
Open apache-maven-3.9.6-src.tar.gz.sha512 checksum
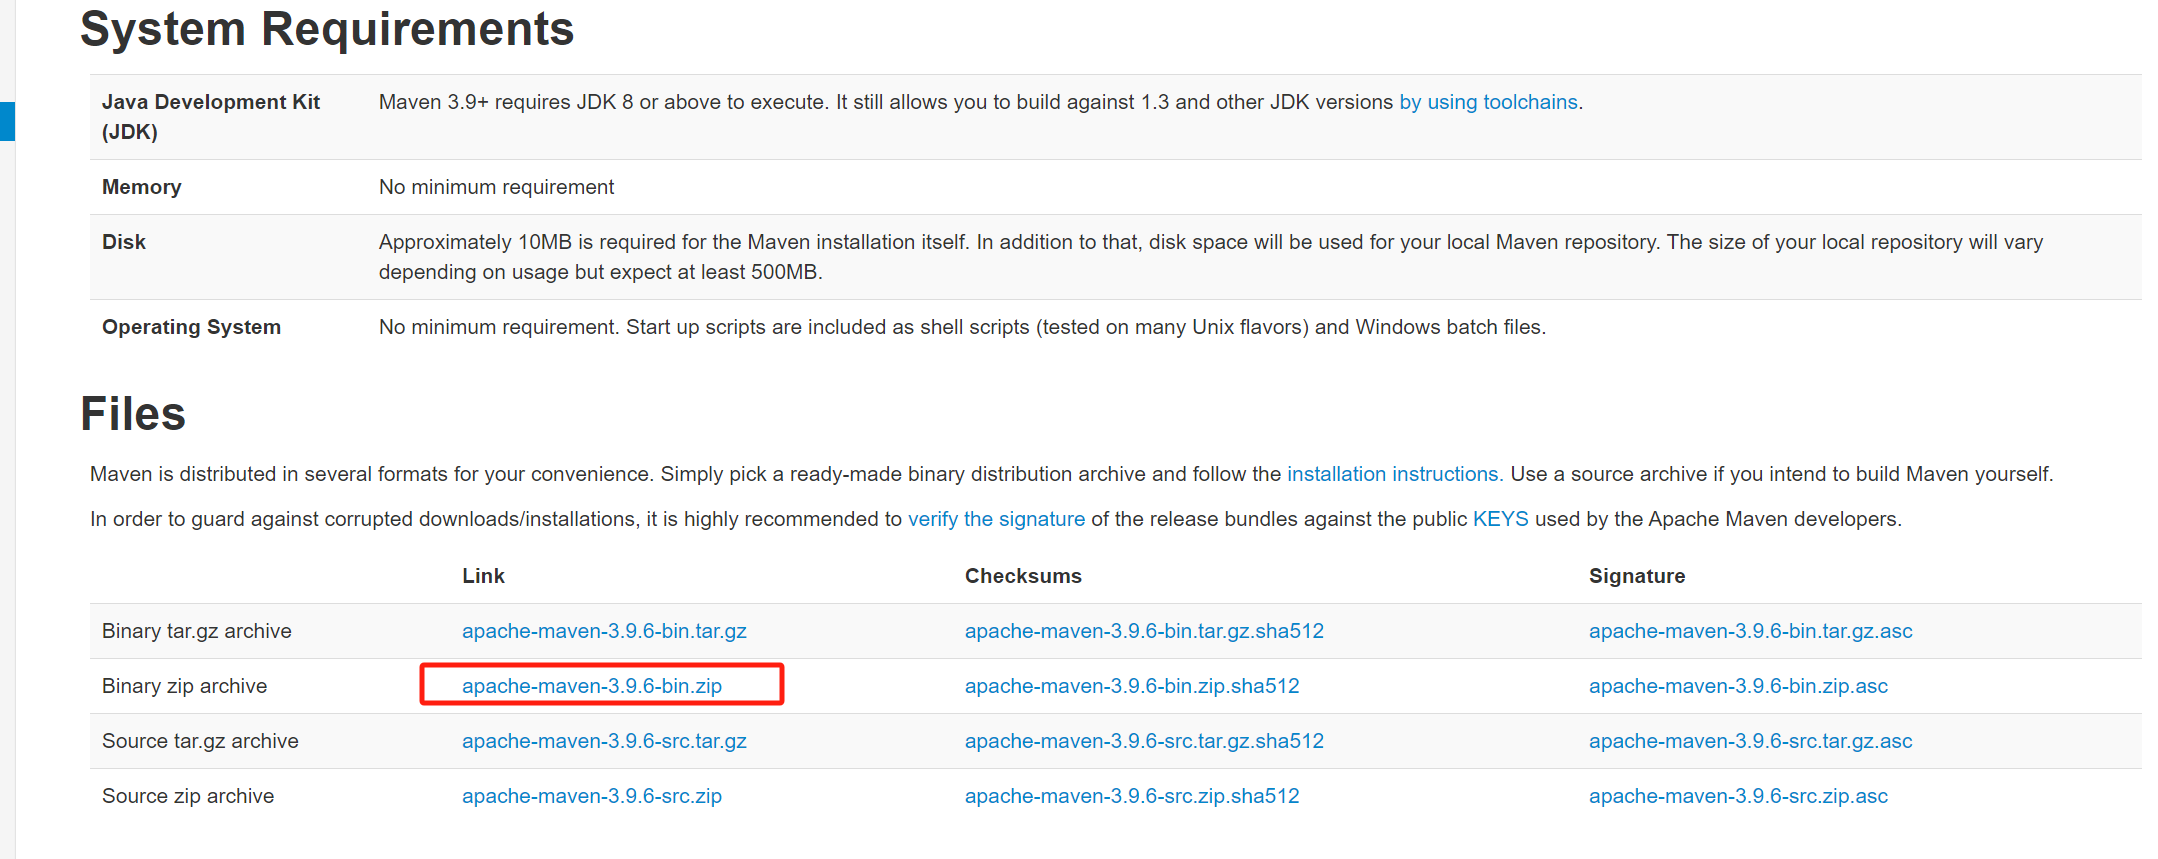click(1144, 741)
